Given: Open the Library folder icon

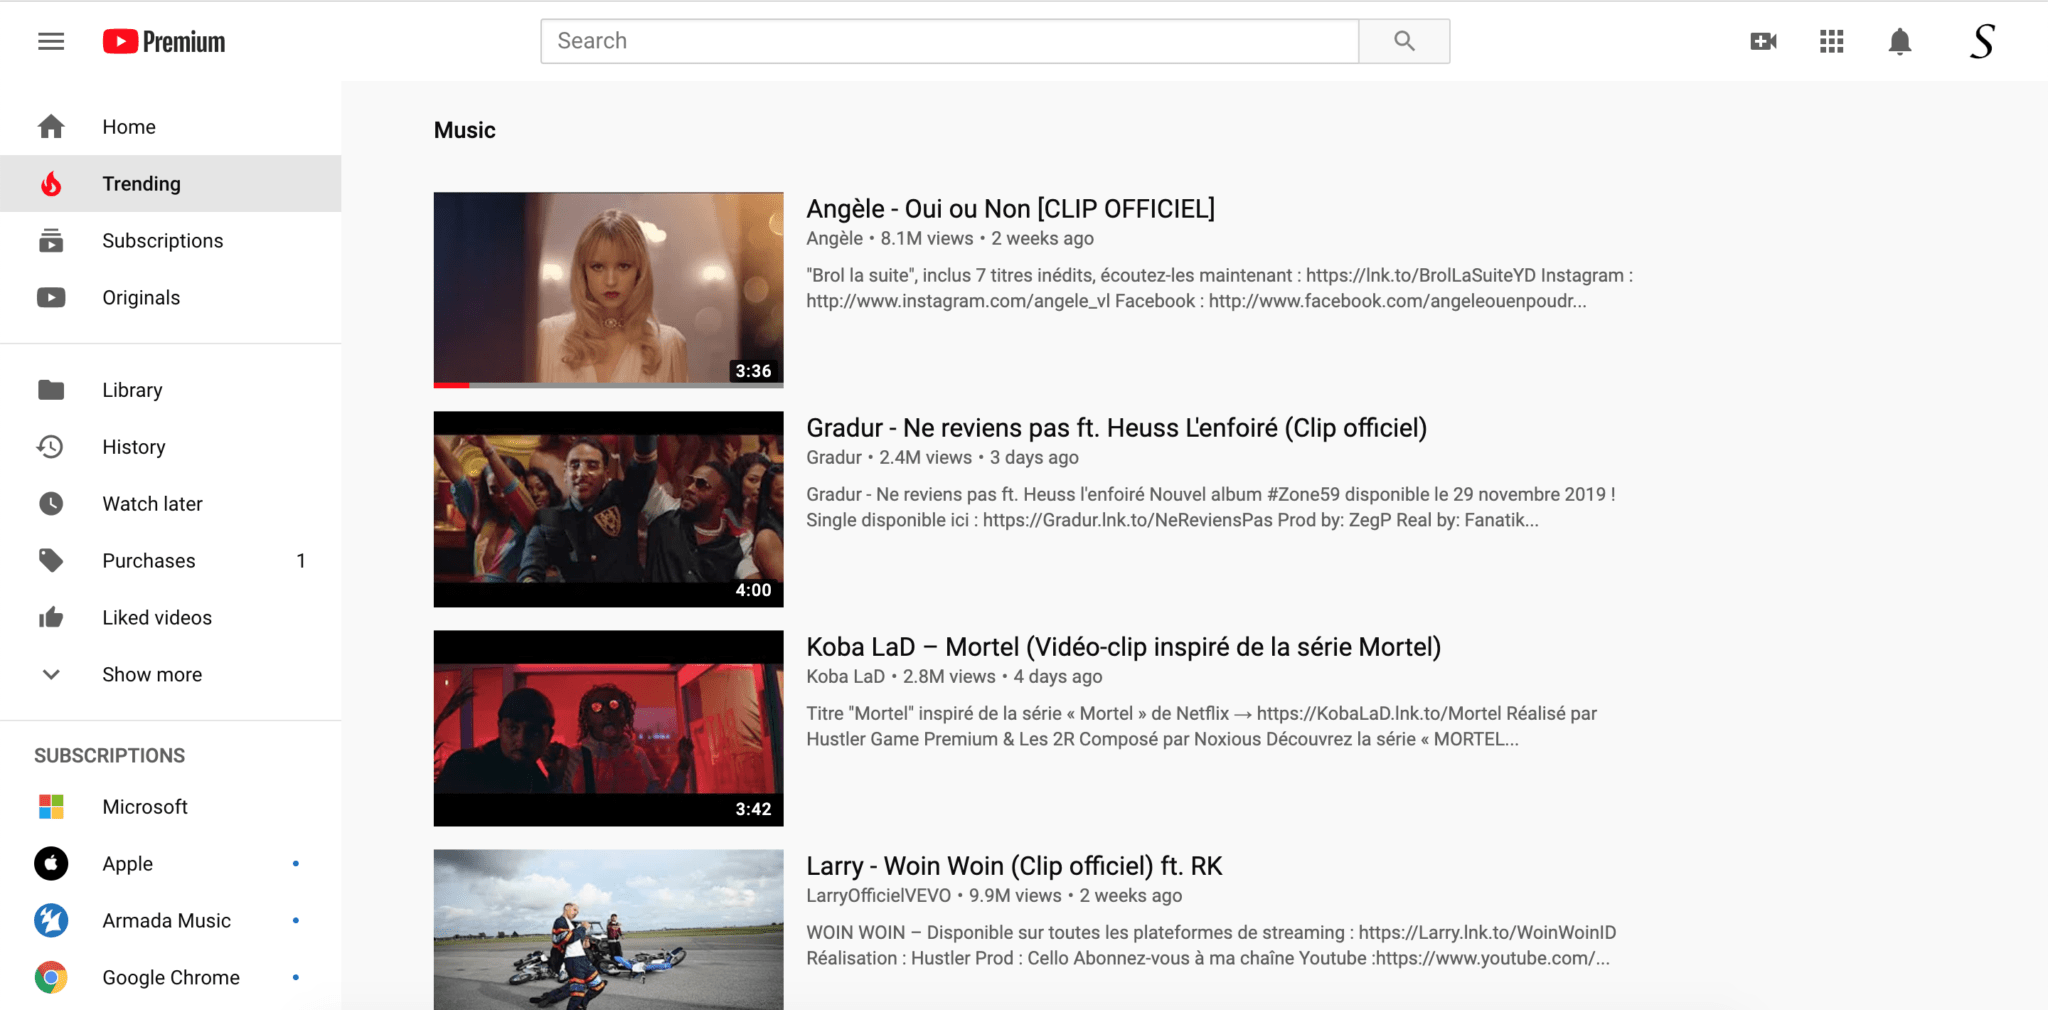Looking at the screenshot, I should [50, 389].
